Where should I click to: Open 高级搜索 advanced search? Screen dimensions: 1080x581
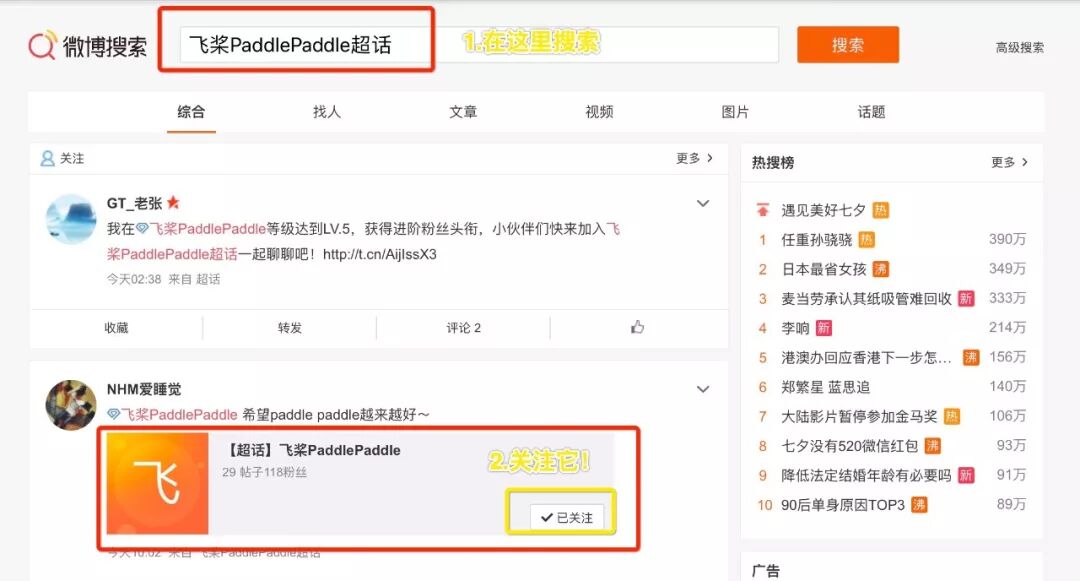[x=1019, y=47]
